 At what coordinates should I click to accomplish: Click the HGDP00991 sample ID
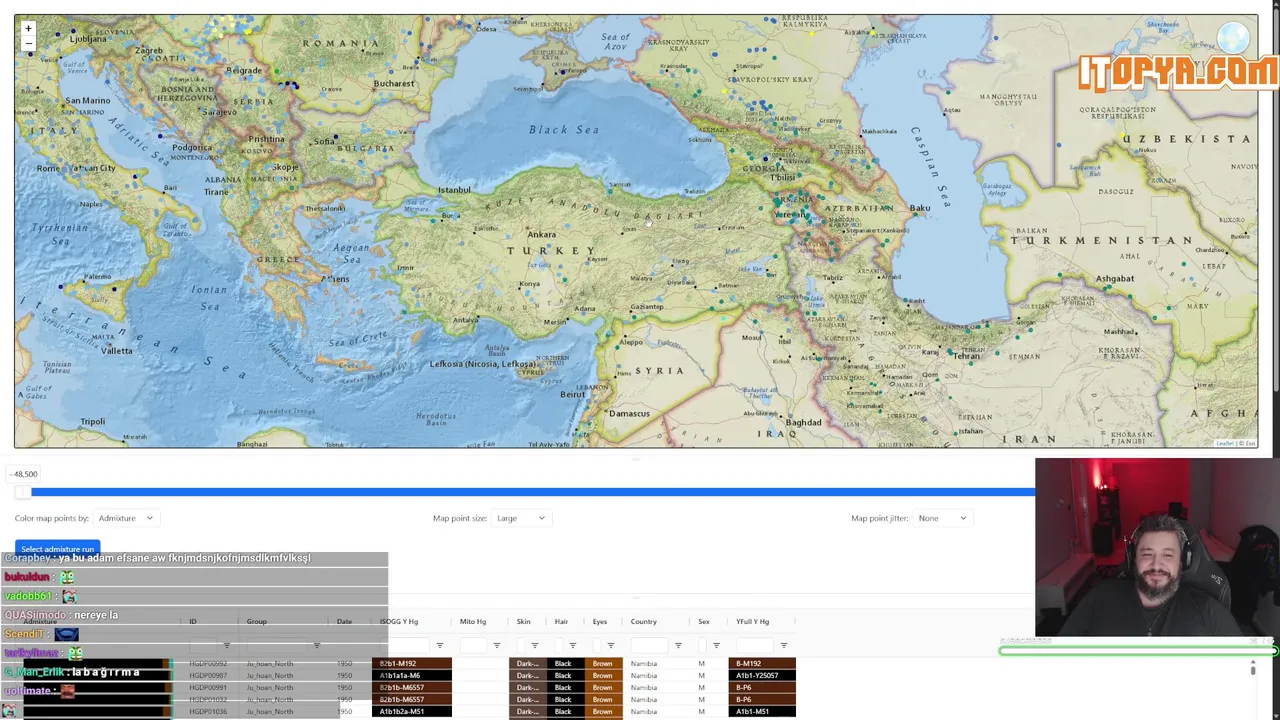pos(208,688)
